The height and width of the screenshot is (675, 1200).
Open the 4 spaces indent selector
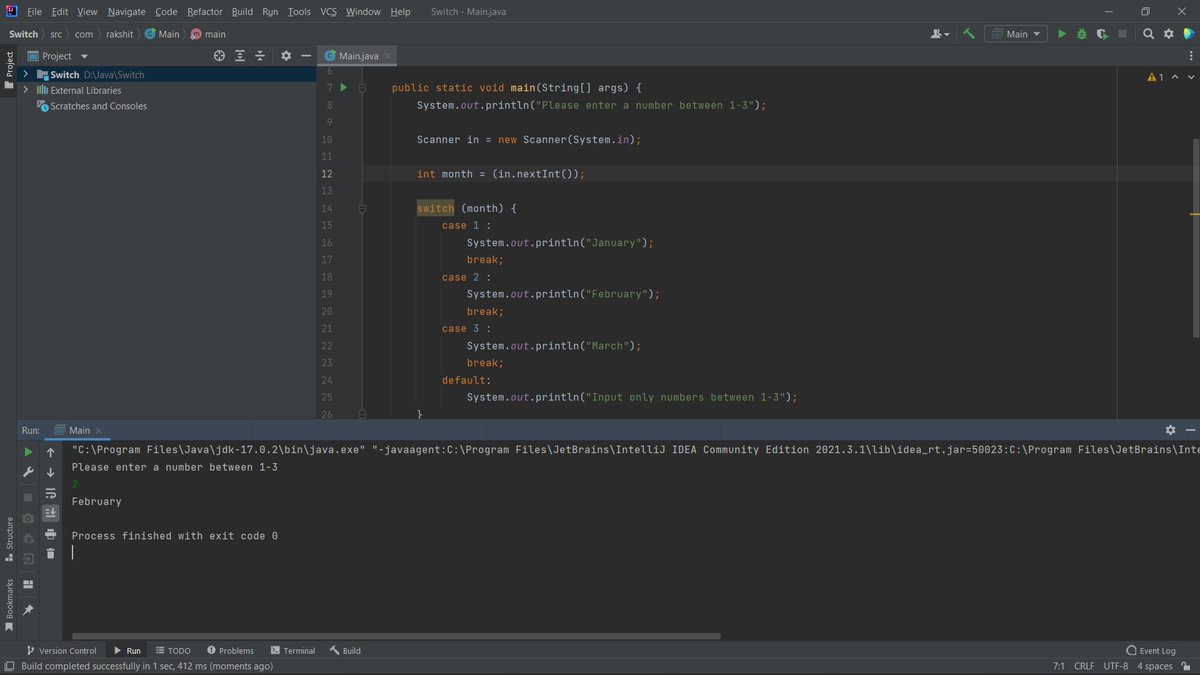tap(1154, 666)
